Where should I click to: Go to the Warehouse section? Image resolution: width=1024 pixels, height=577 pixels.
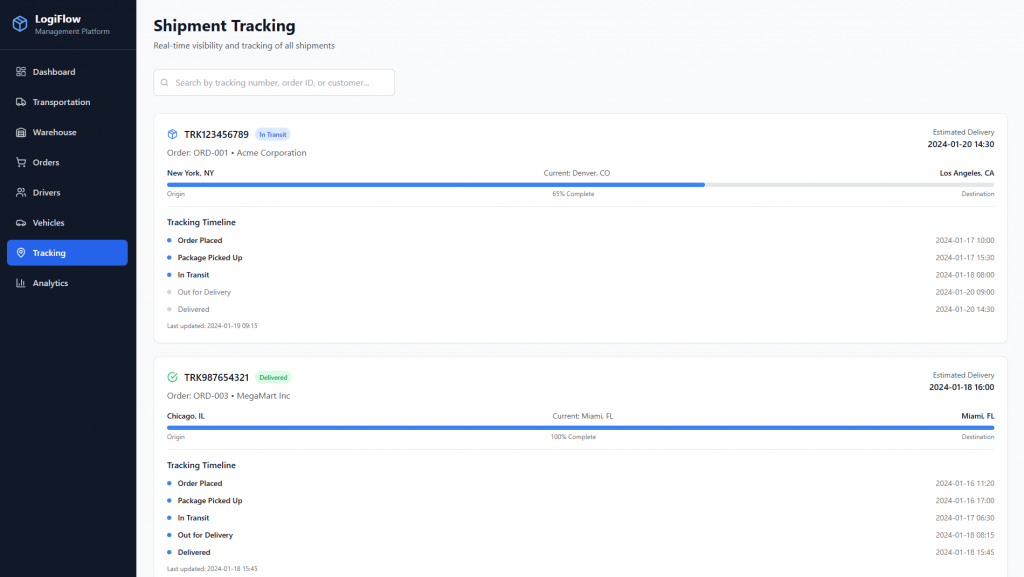click(x=54, y=132)
